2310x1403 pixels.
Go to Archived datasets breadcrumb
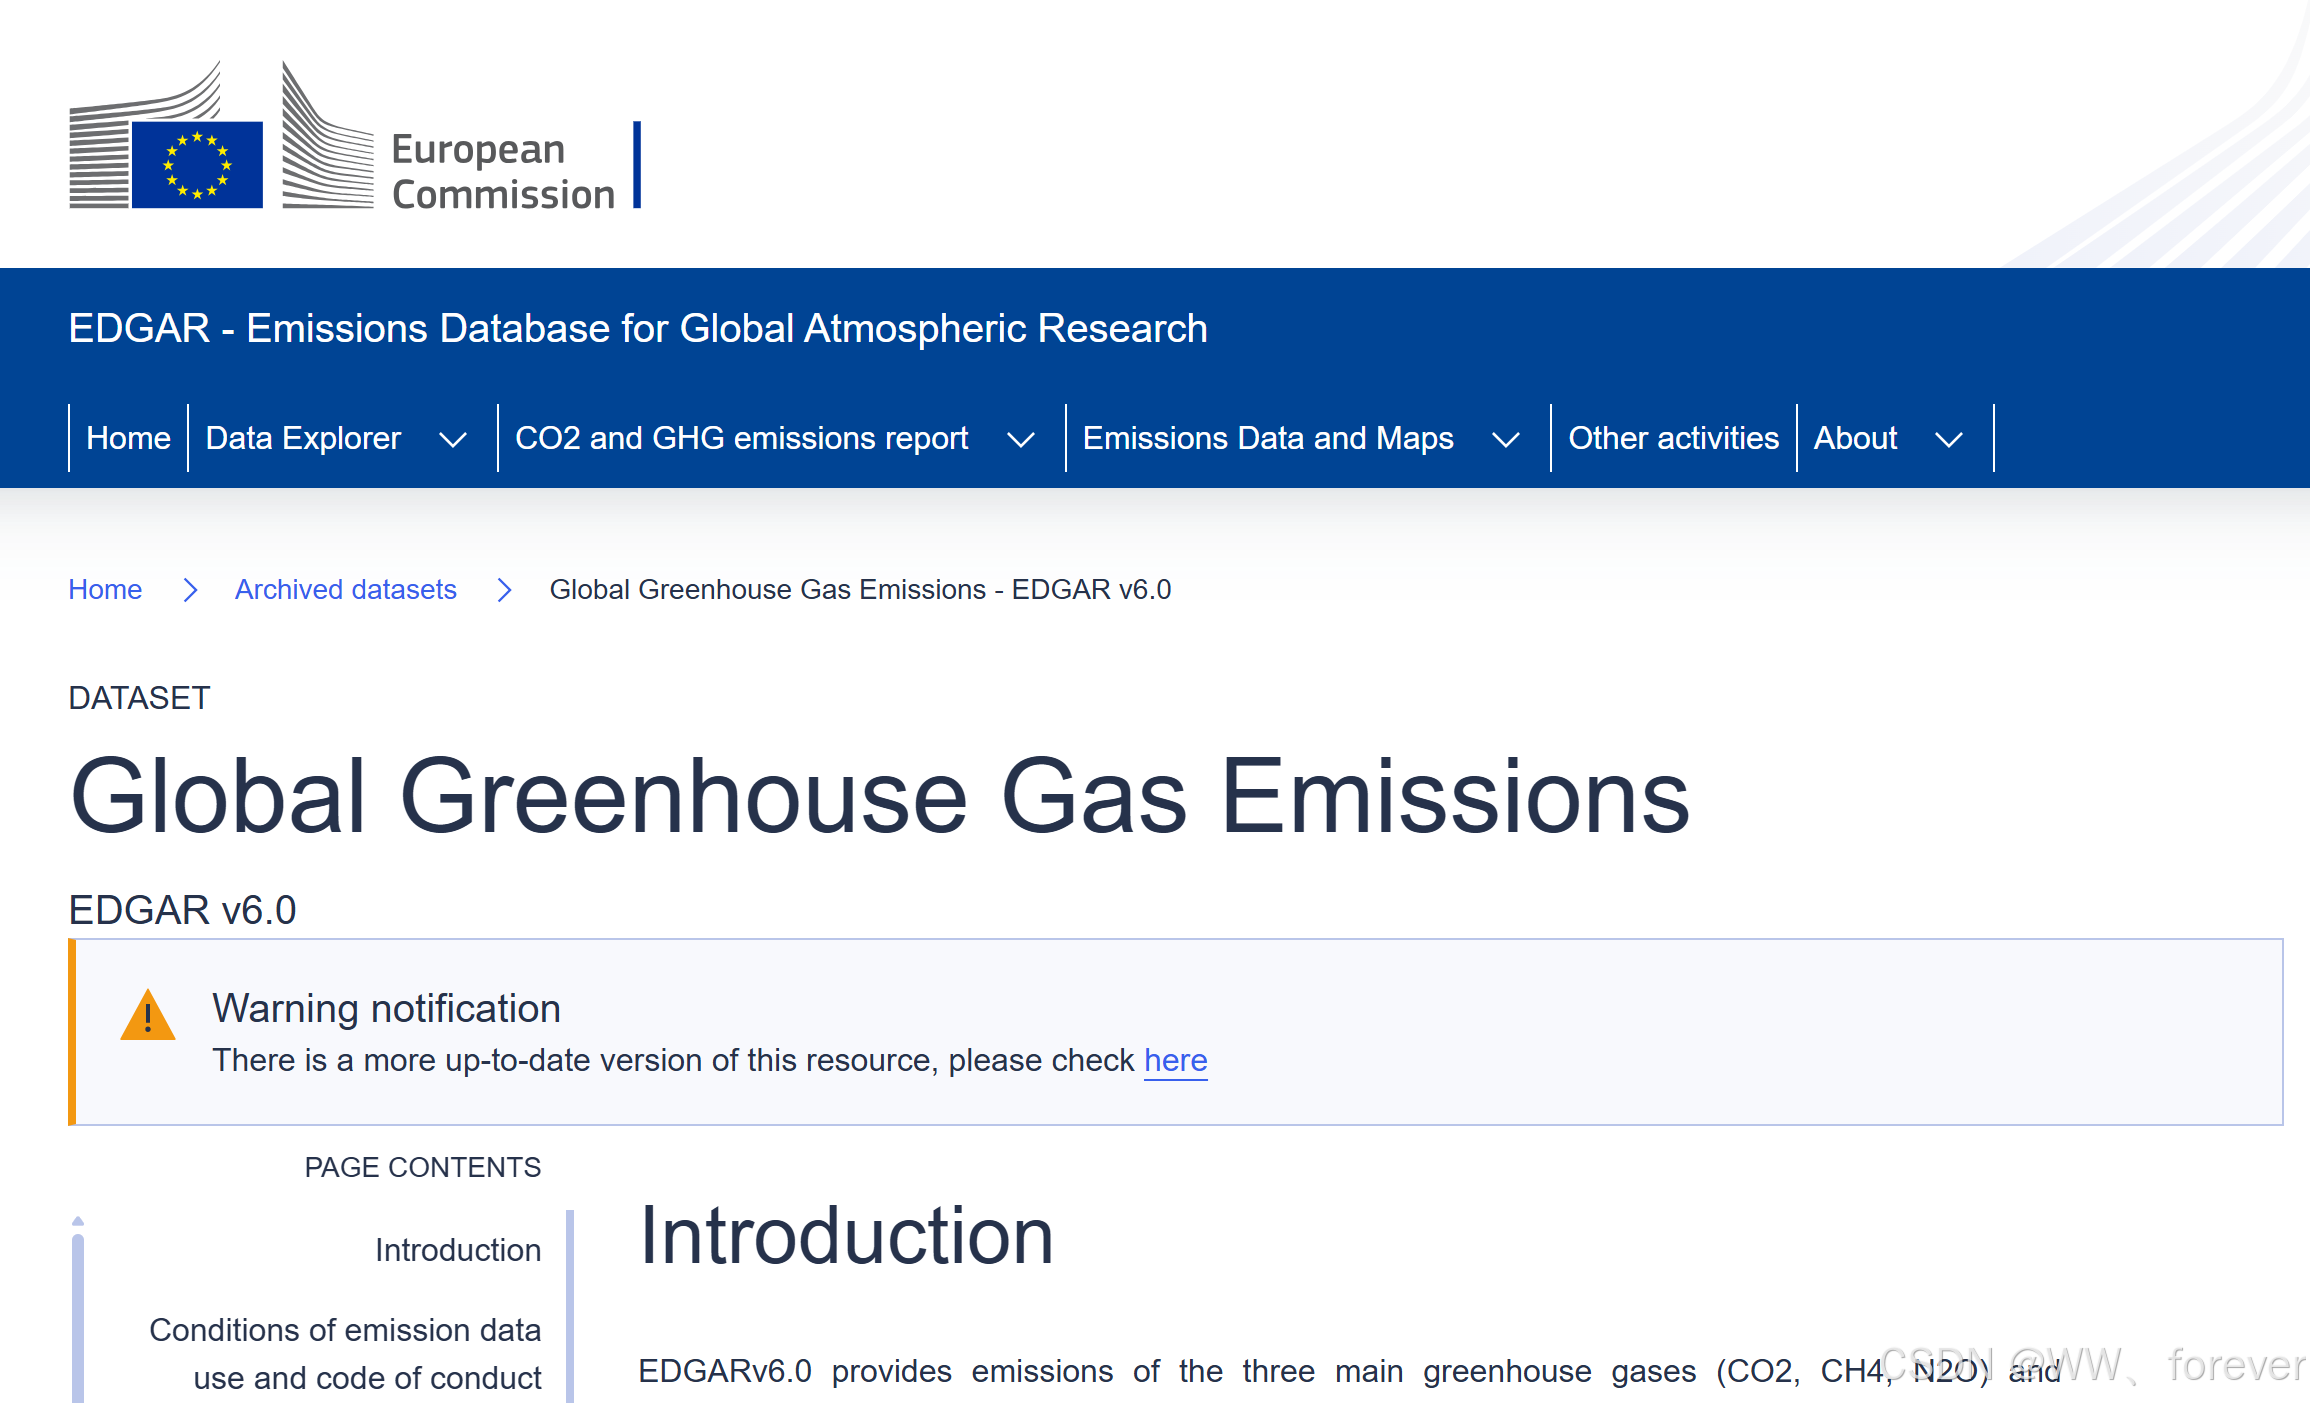[x=346, y=590]
